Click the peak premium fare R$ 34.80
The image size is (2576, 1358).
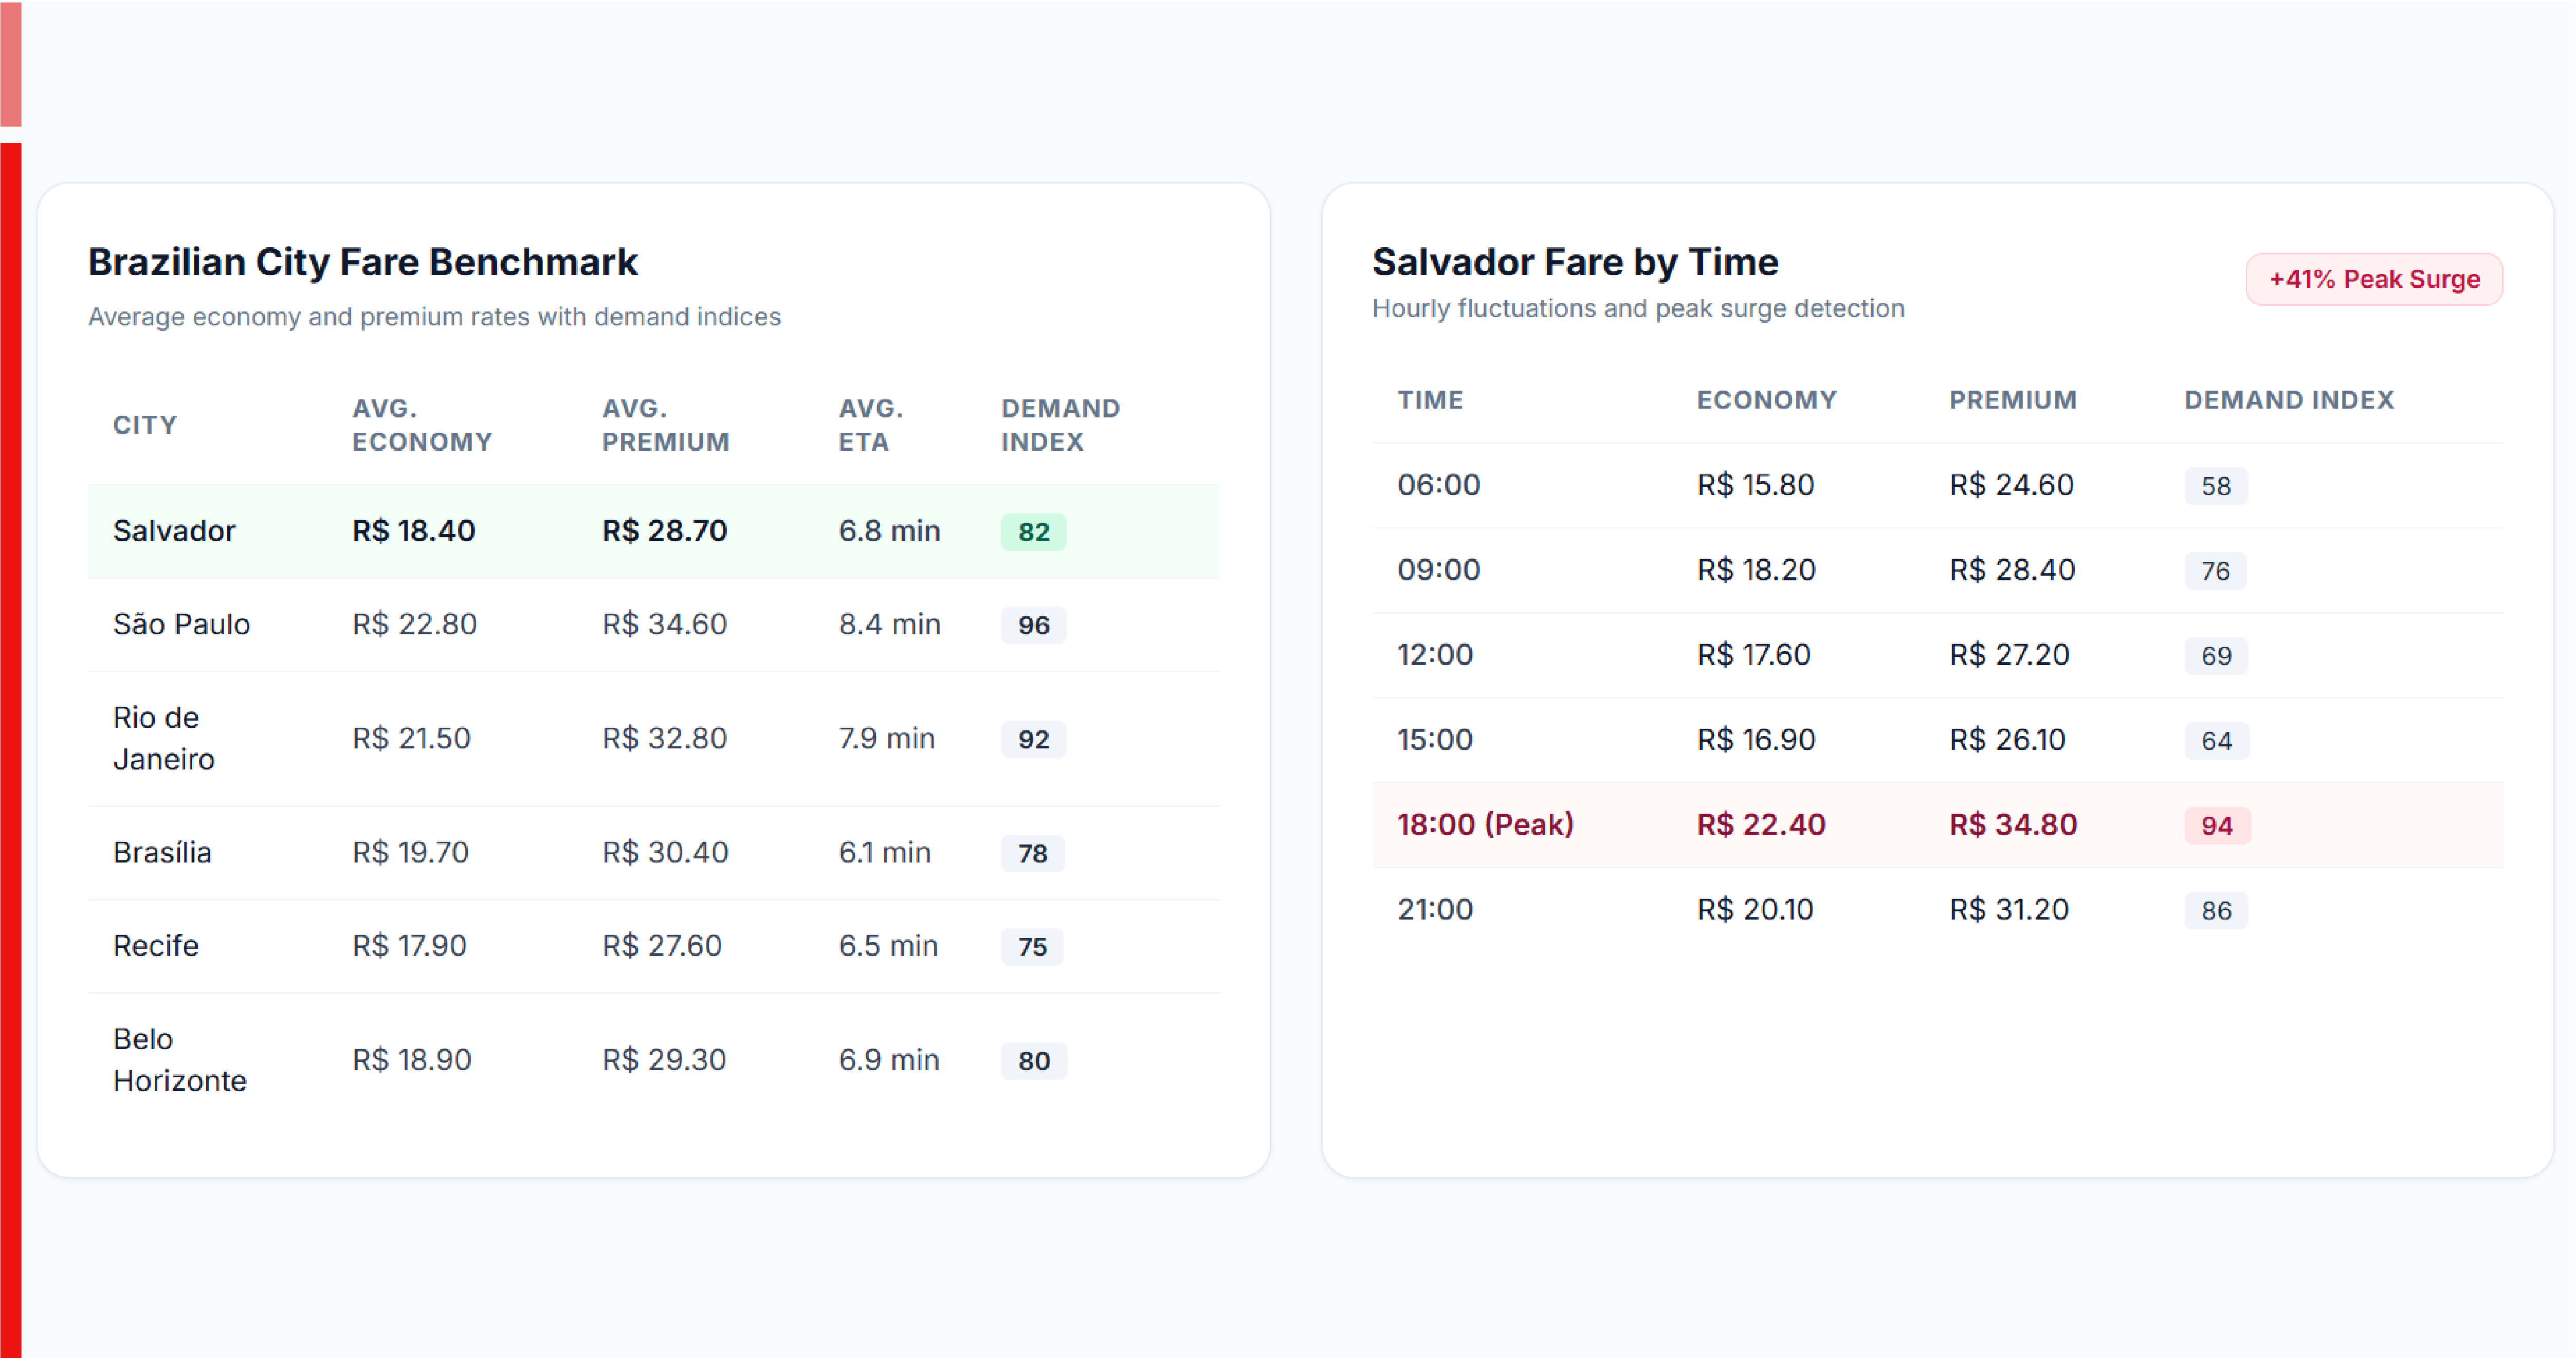[2012, 824]
